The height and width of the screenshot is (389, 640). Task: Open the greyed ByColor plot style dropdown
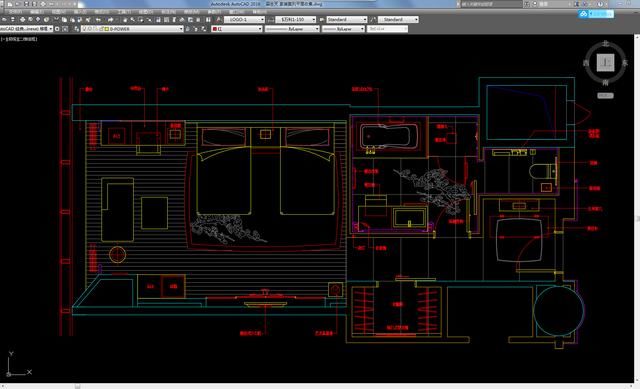405,29
